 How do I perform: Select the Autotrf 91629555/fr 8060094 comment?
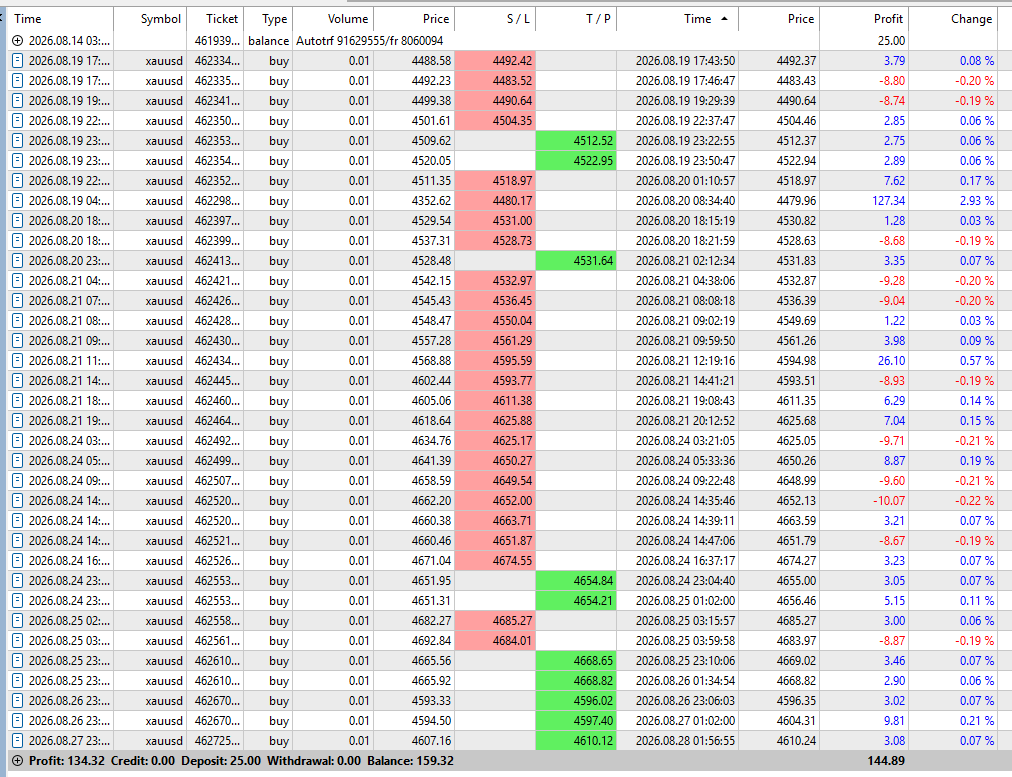tap(370, 41)
